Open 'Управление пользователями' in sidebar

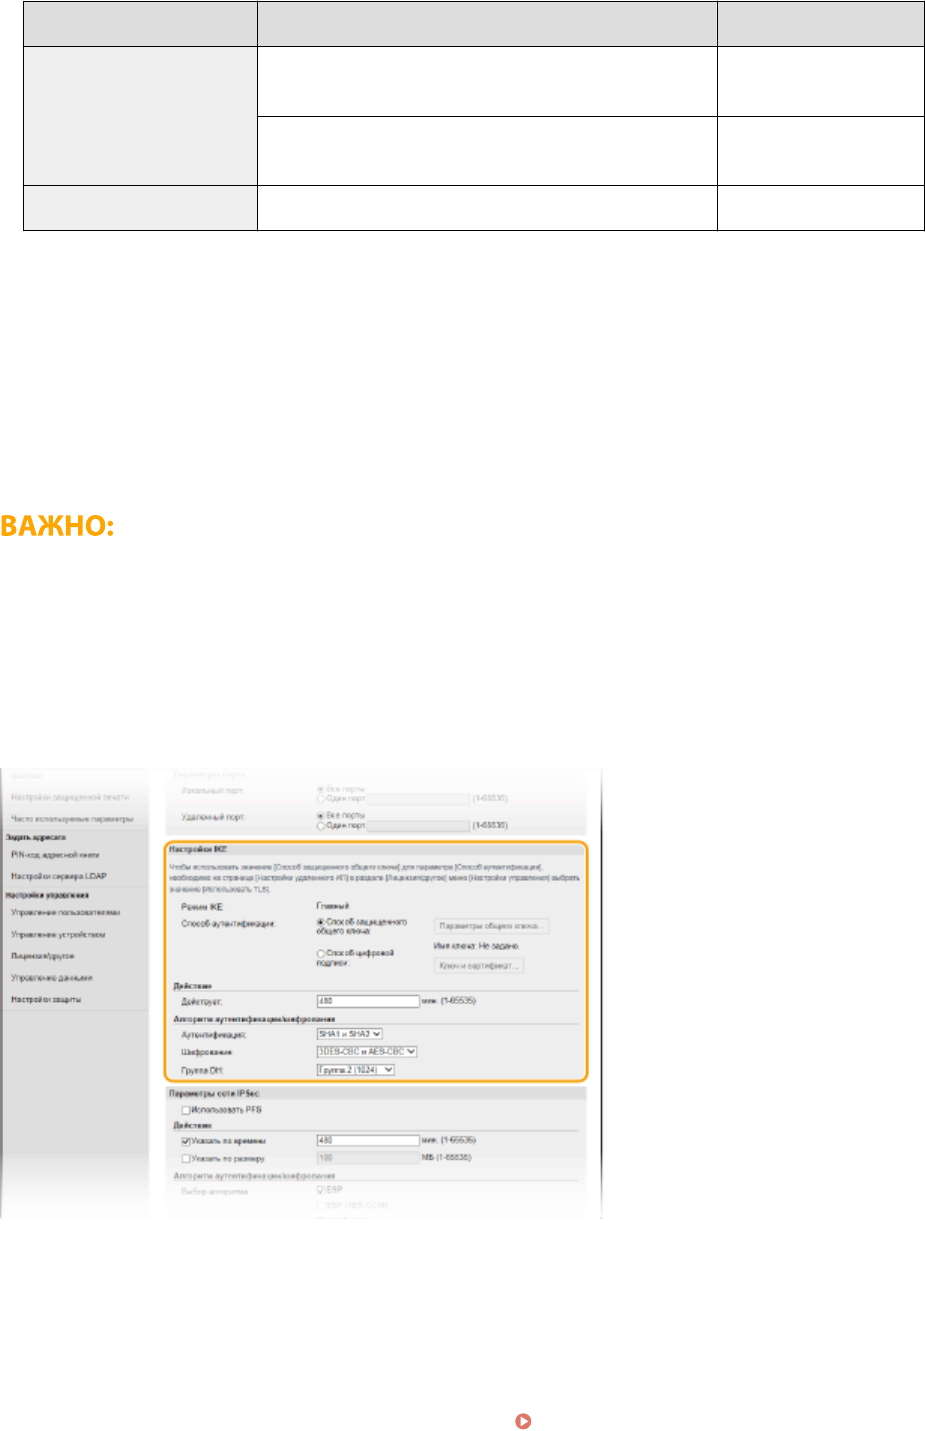coord(65,913)
